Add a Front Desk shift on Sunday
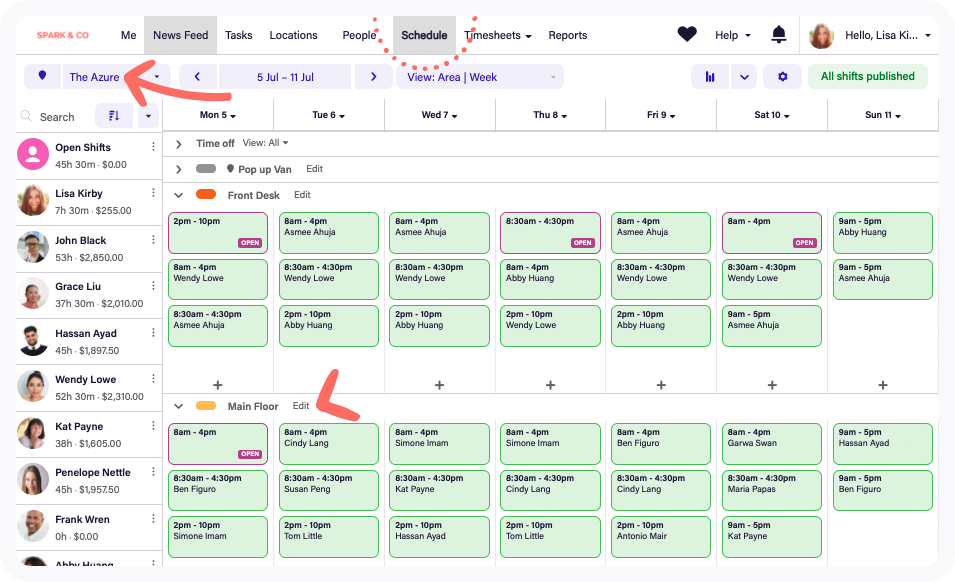This screenshot has height=582, width=955. tap(883, 385)
